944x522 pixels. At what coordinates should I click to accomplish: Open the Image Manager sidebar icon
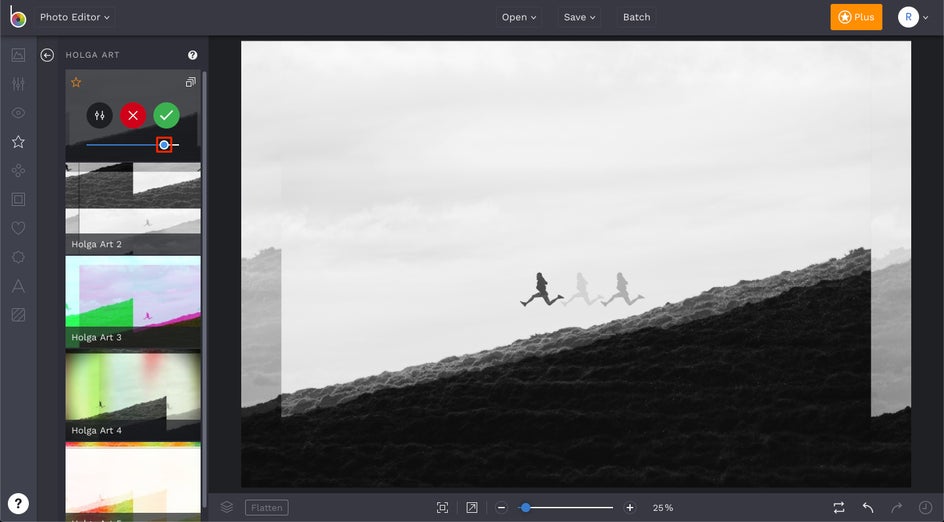tap(18, 55)
